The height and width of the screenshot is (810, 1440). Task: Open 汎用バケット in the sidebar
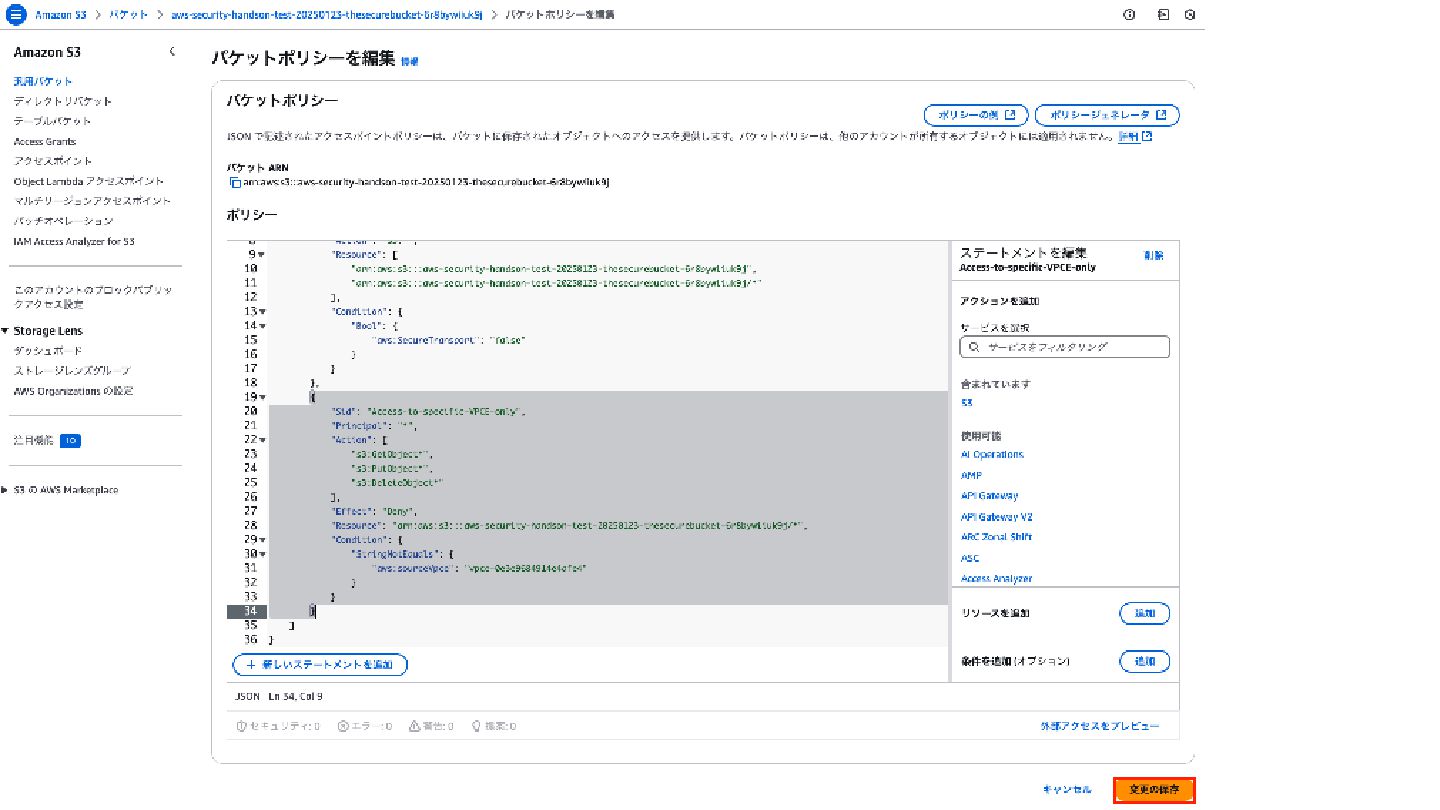pos(43,81)
